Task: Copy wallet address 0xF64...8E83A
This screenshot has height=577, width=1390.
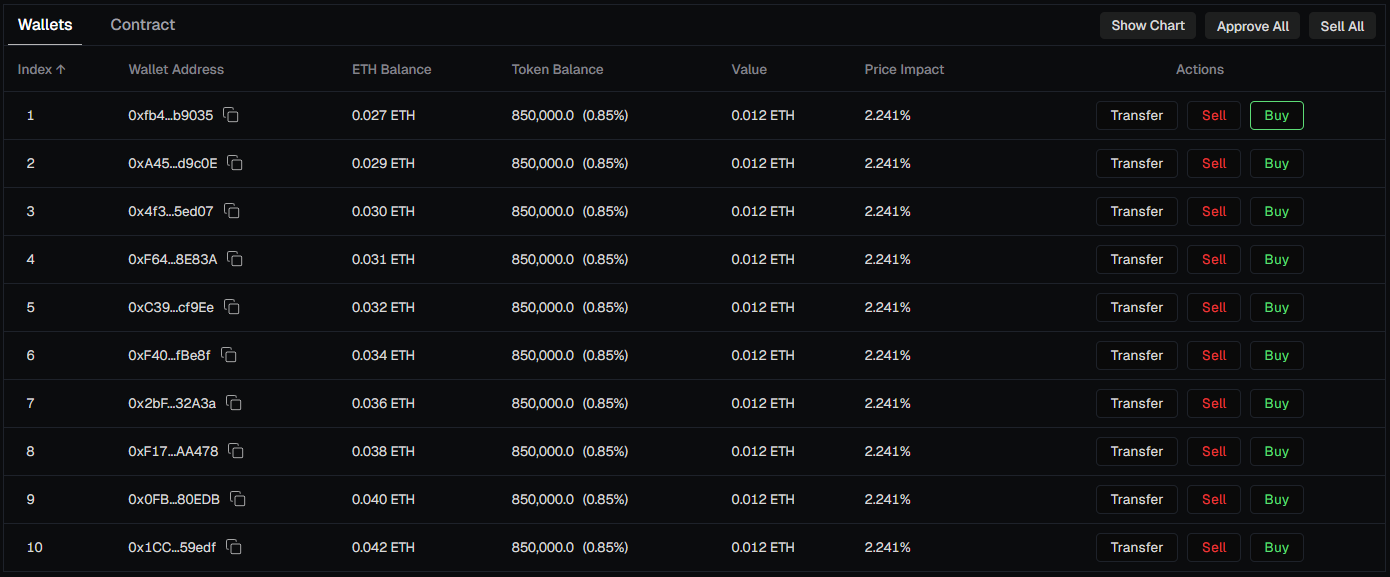Action: pyautogui.click(x=236, y=259)
